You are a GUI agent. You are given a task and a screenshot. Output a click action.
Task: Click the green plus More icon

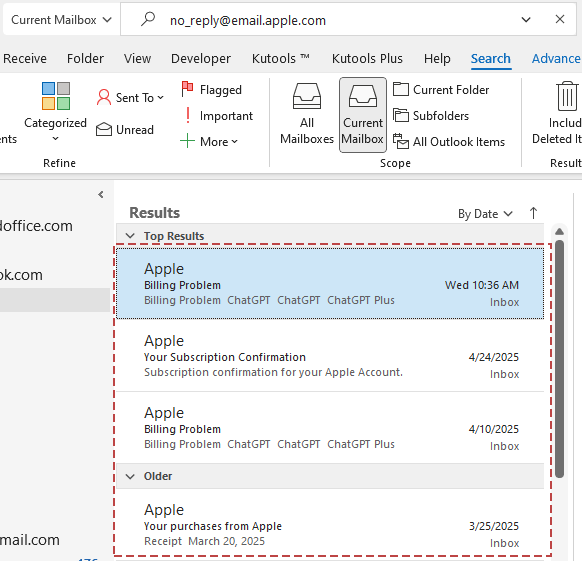(187, 141)
